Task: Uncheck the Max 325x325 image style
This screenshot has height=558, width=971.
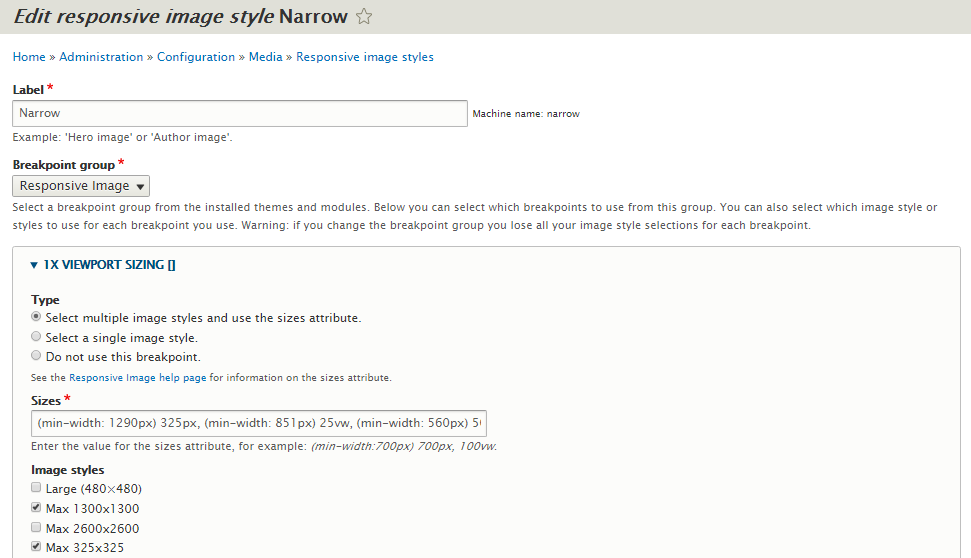Action: [36, 546]
